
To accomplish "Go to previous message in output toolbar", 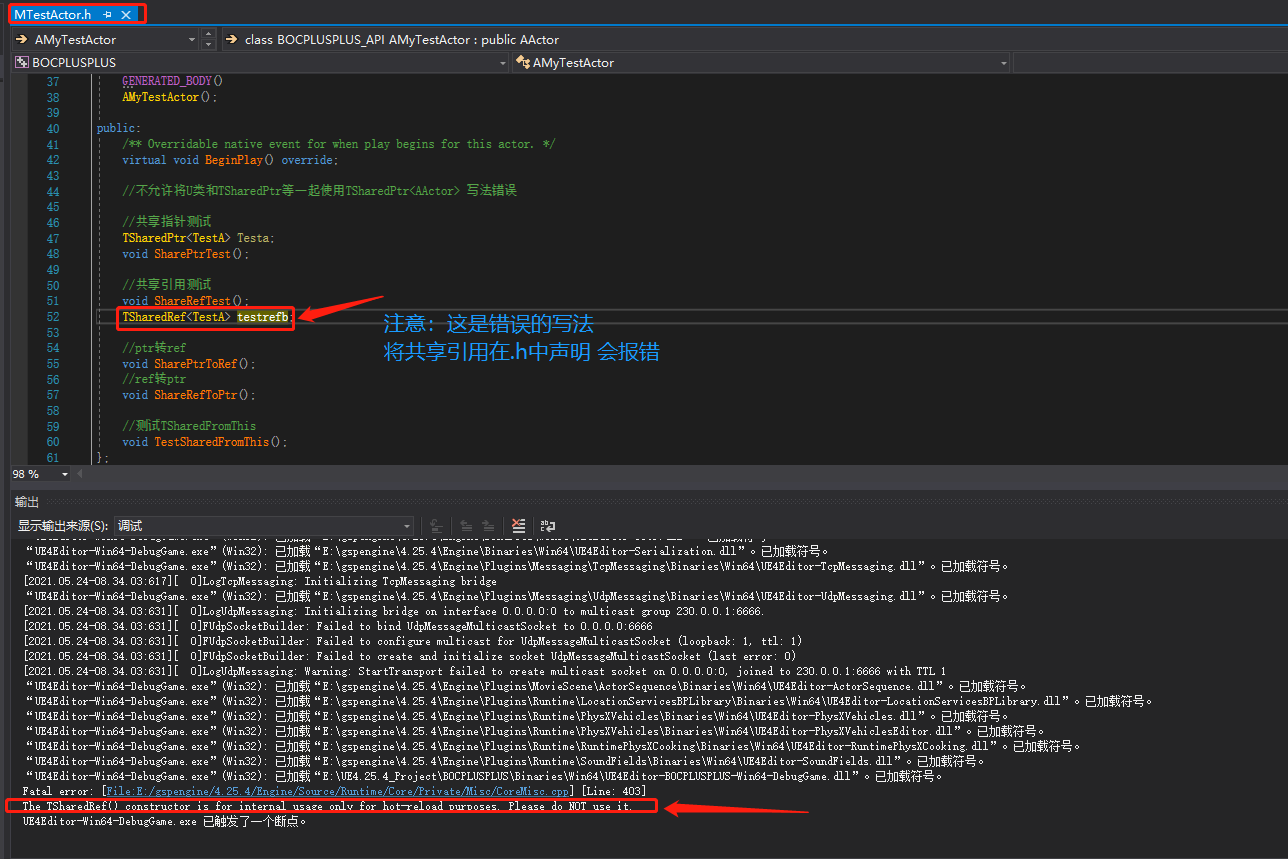I will (466, 525).
